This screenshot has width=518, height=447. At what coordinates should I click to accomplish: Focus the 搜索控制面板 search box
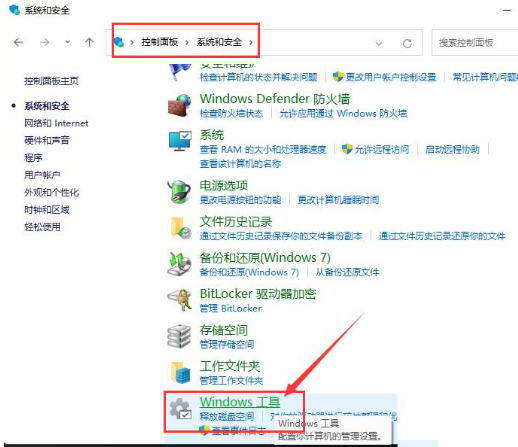475,43
